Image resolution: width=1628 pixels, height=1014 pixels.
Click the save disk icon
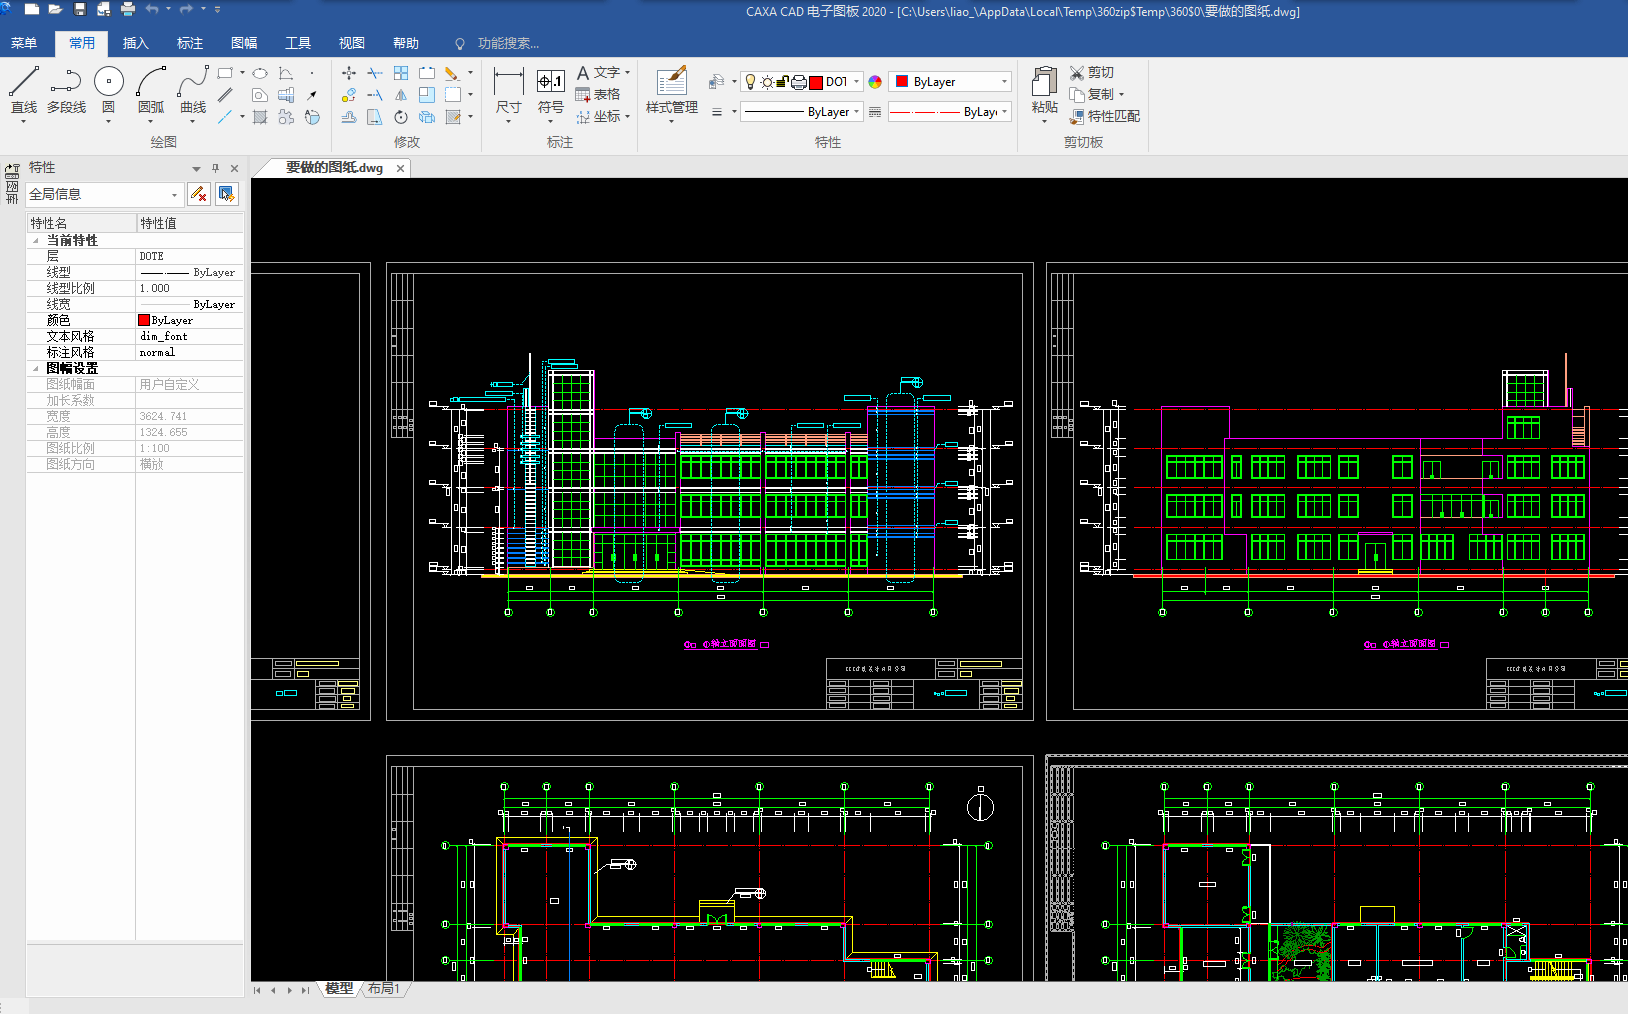(x=80, y=9)
